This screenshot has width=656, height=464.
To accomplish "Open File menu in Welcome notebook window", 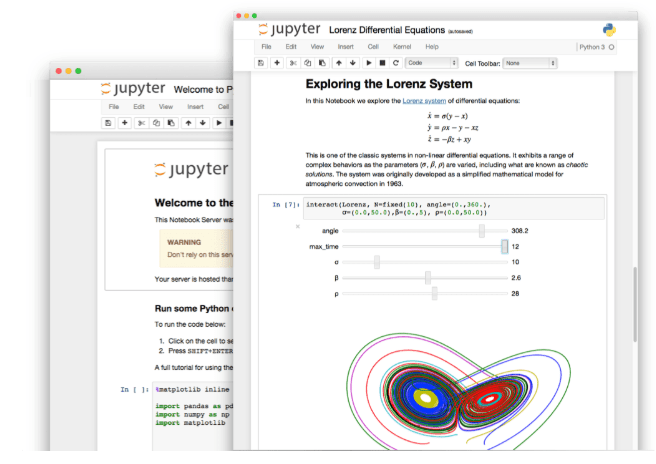I will point(114,107).
